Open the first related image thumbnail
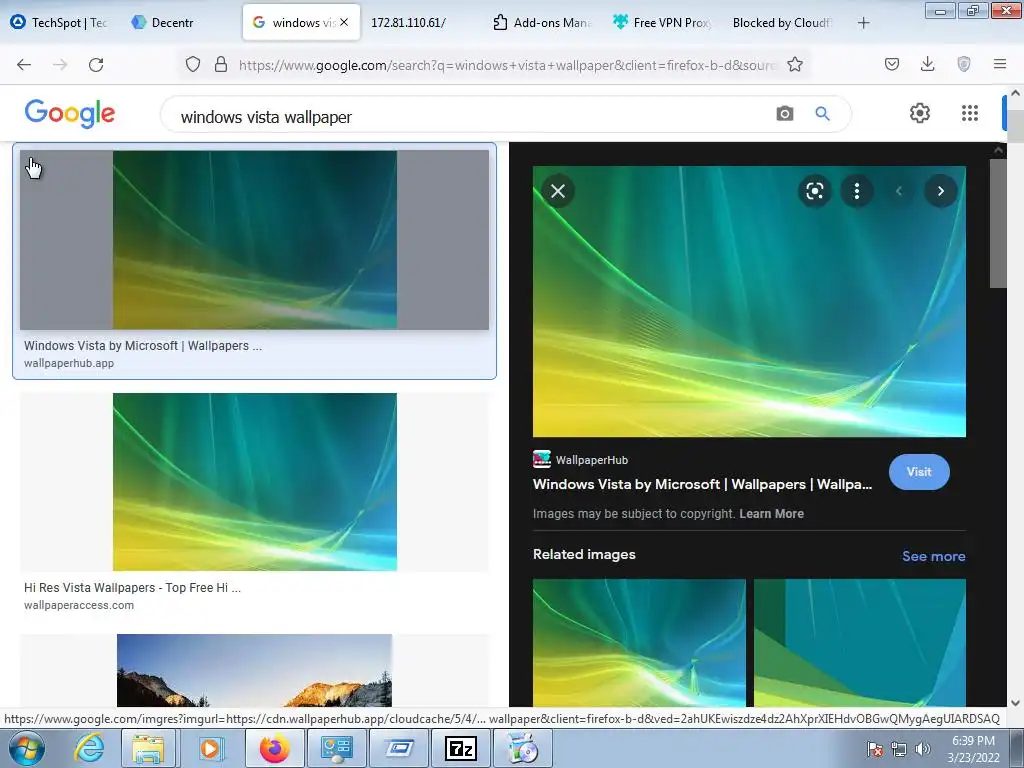This screenshot has height=768, width=1024. pos(639,643)
